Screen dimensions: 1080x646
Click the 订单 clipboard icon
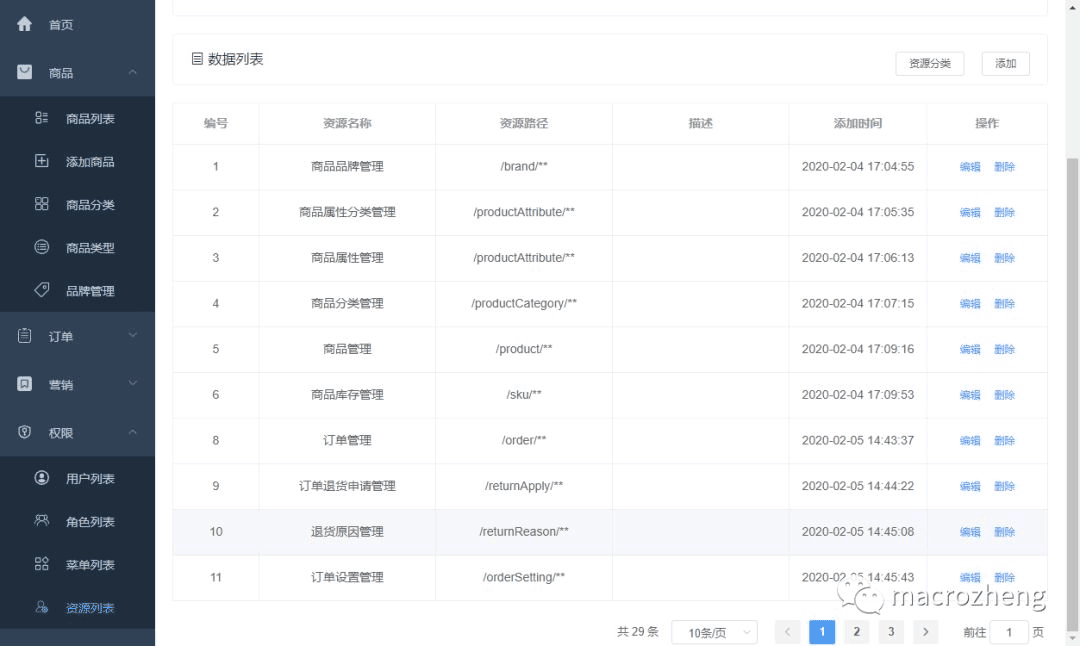tap(24, 335)
